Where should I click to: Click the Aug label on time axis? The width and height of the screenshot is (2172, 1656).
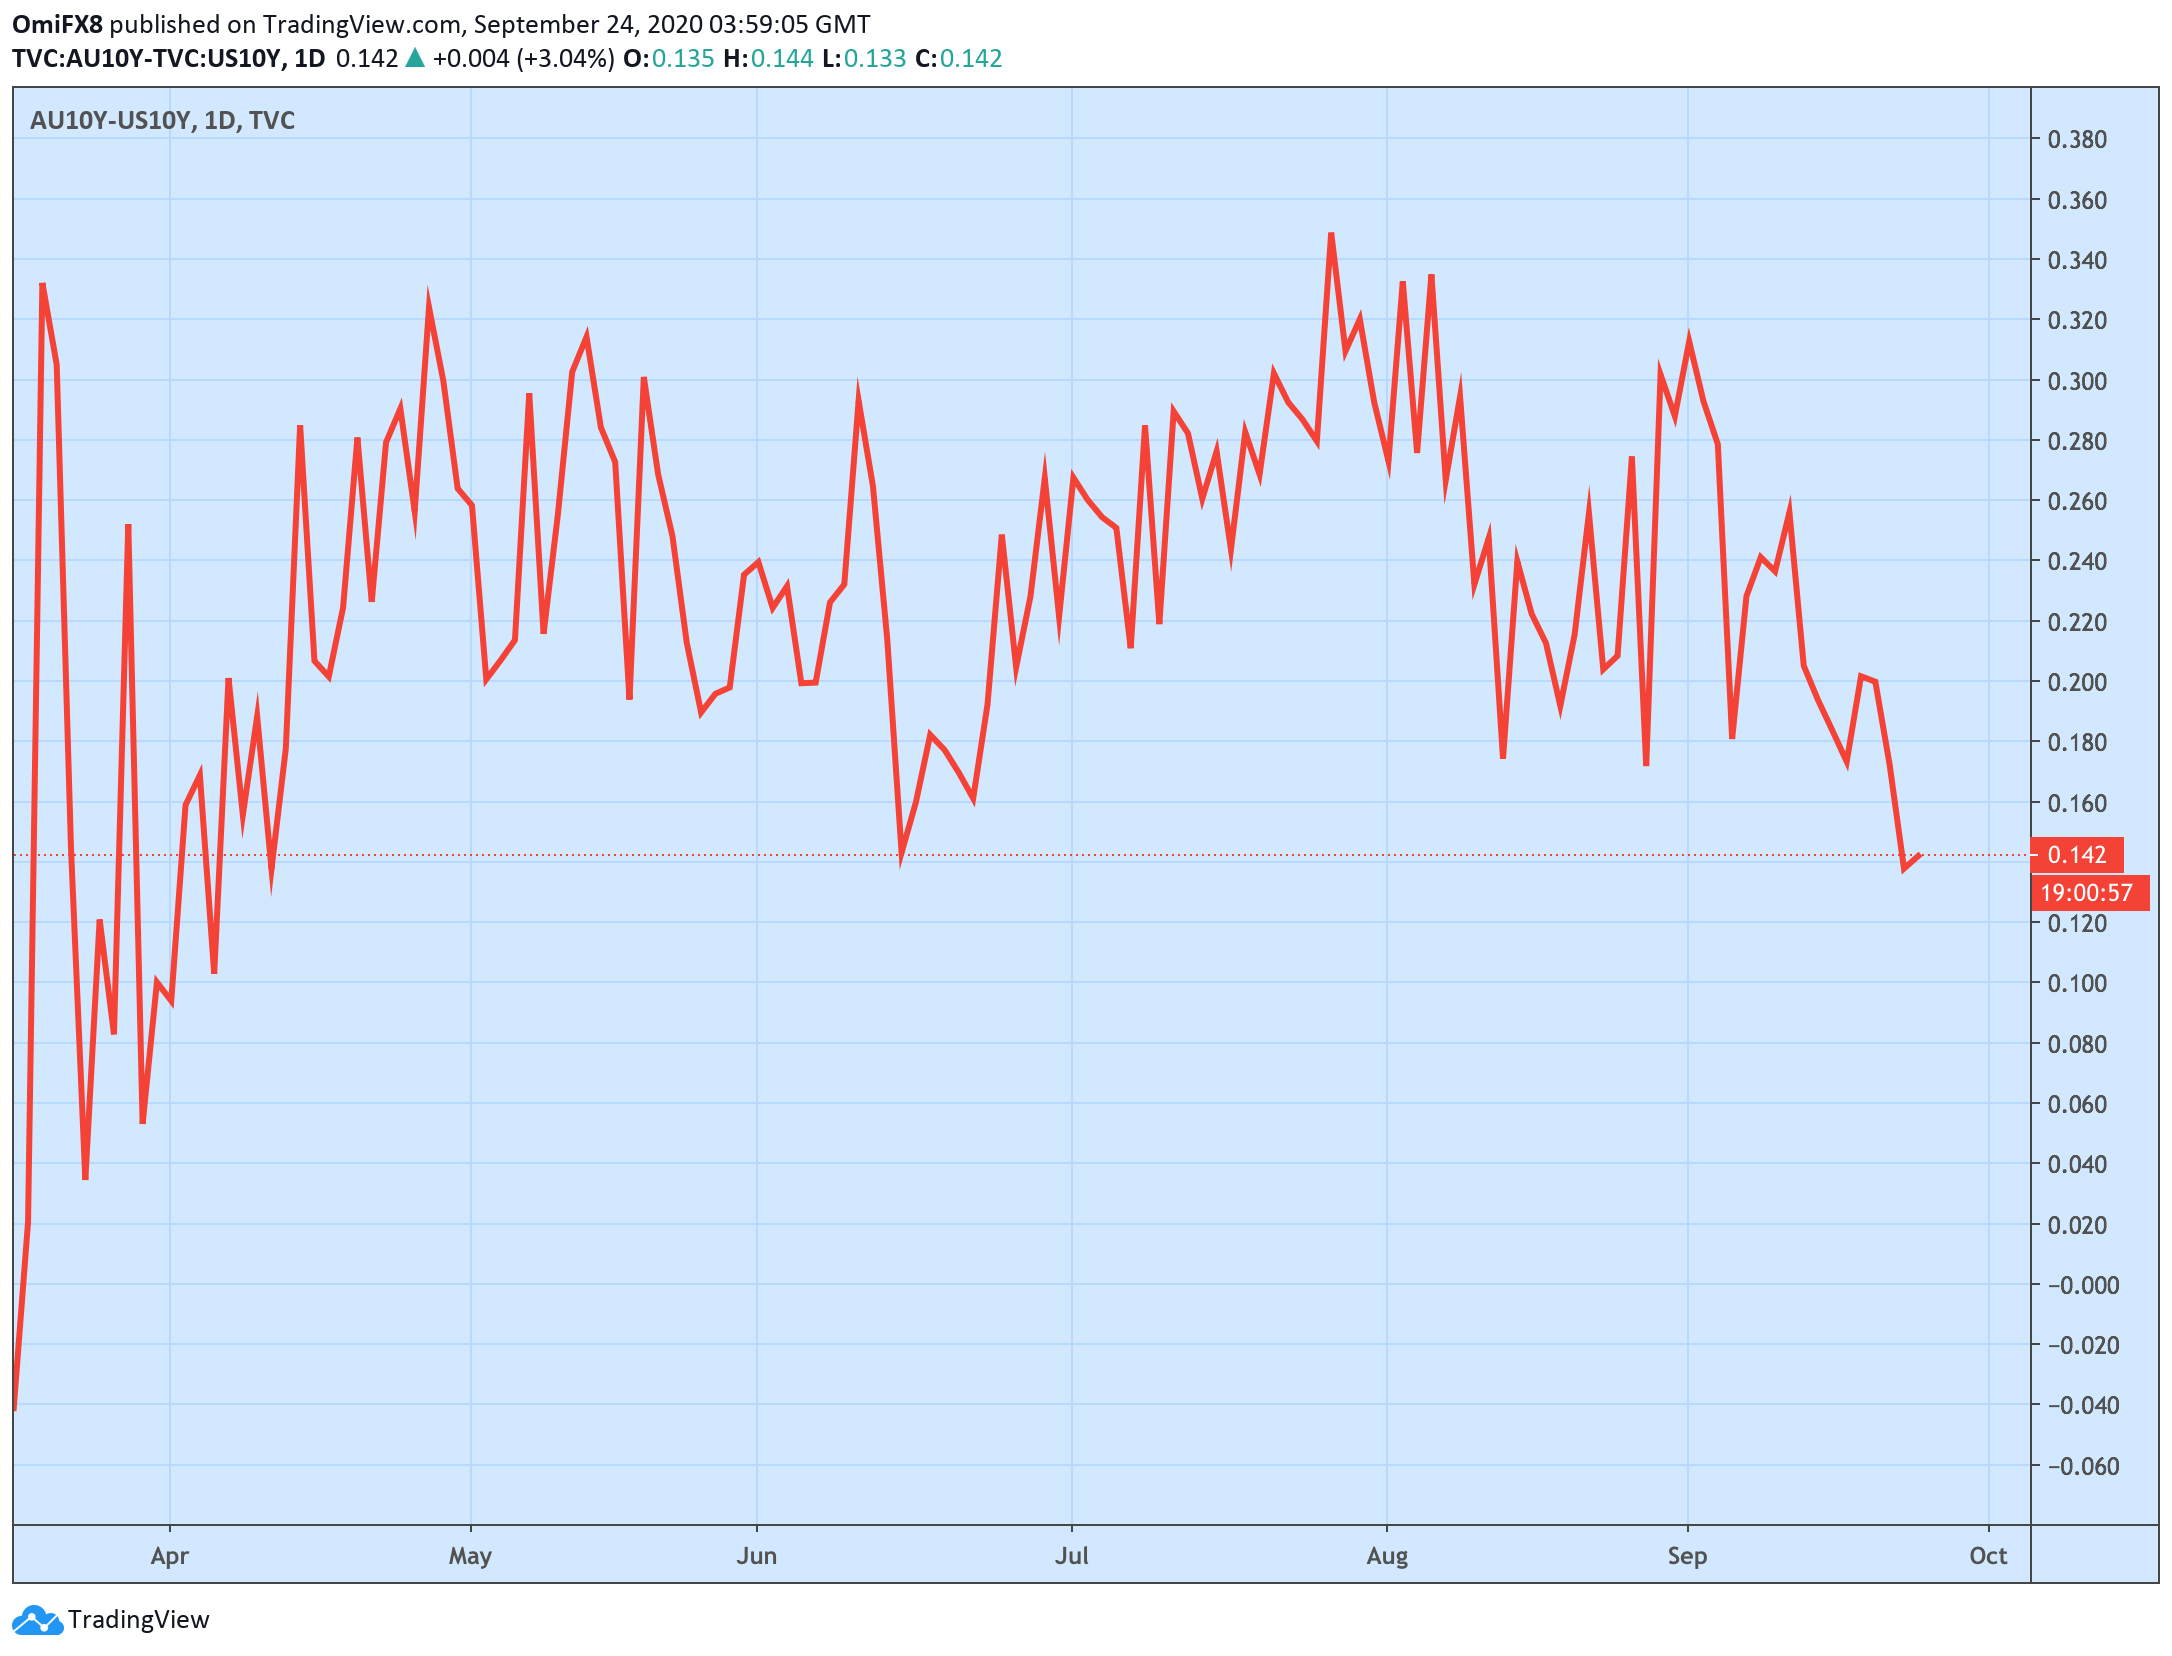[x=1387, y=1556]
